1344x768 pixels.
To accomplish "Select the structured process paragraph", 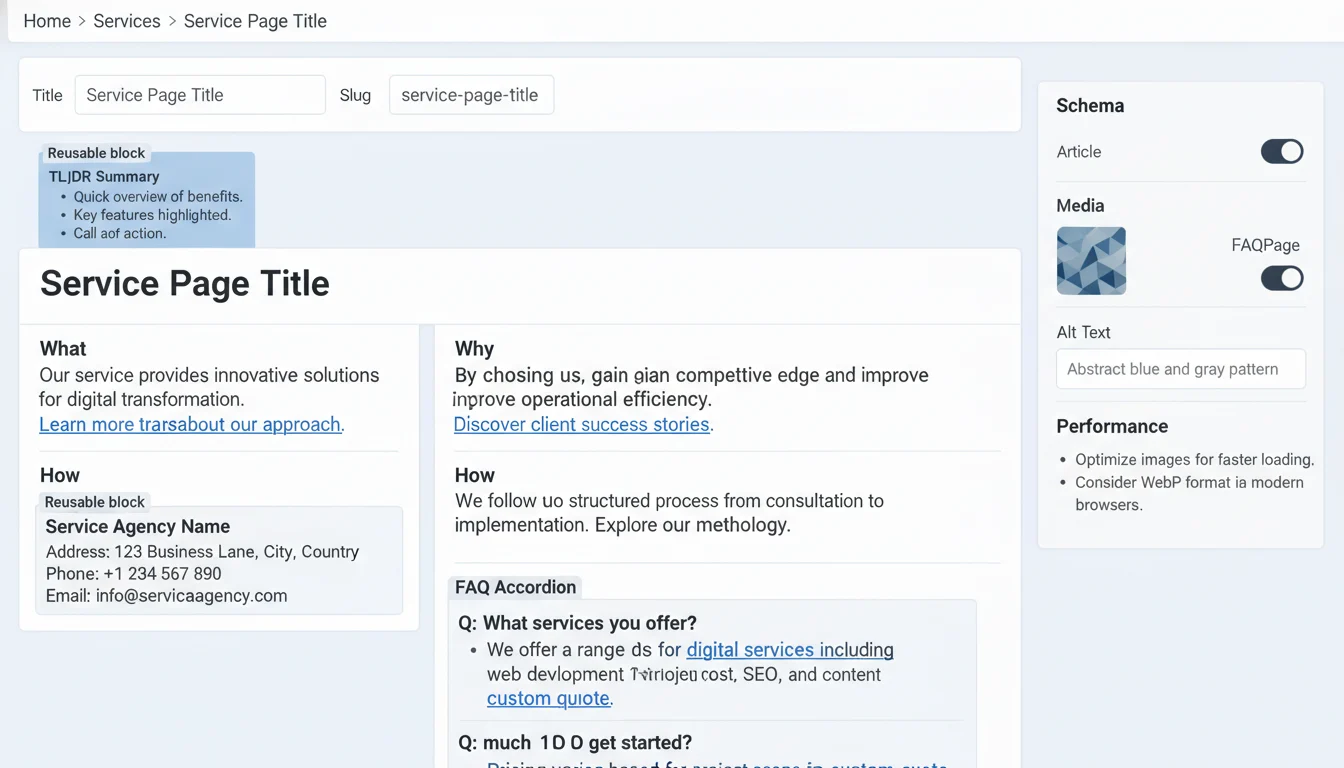I will (x=669, y=513).
